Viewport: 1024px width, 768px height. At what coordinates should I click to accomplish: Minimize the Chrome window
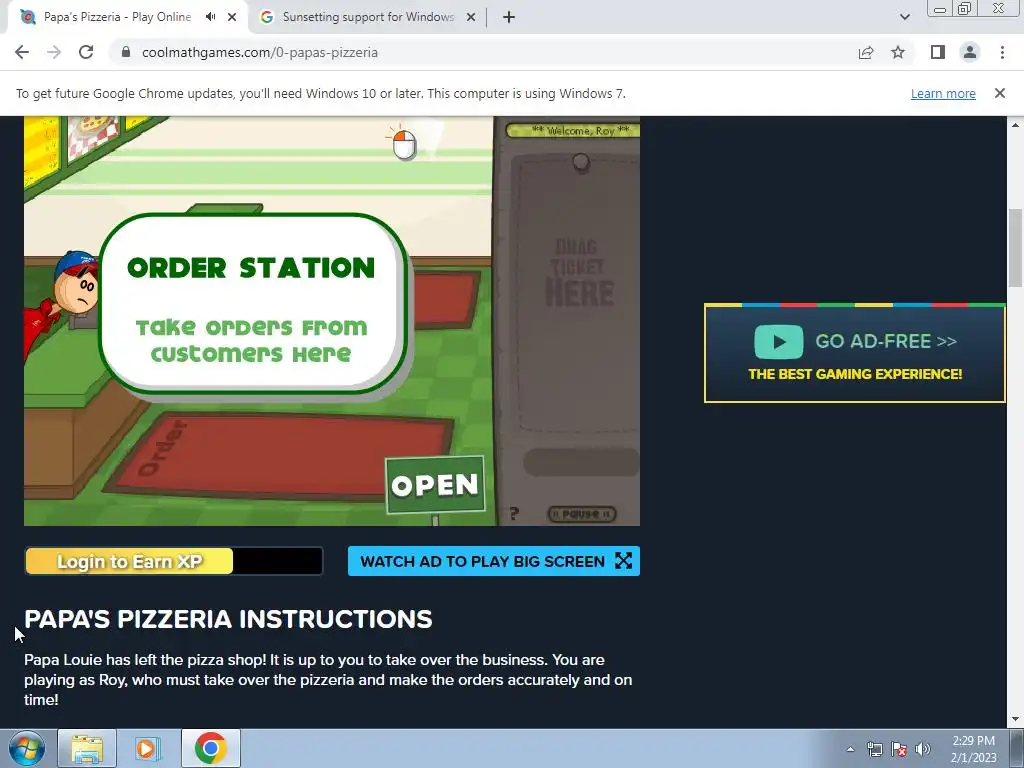[940, 9]
